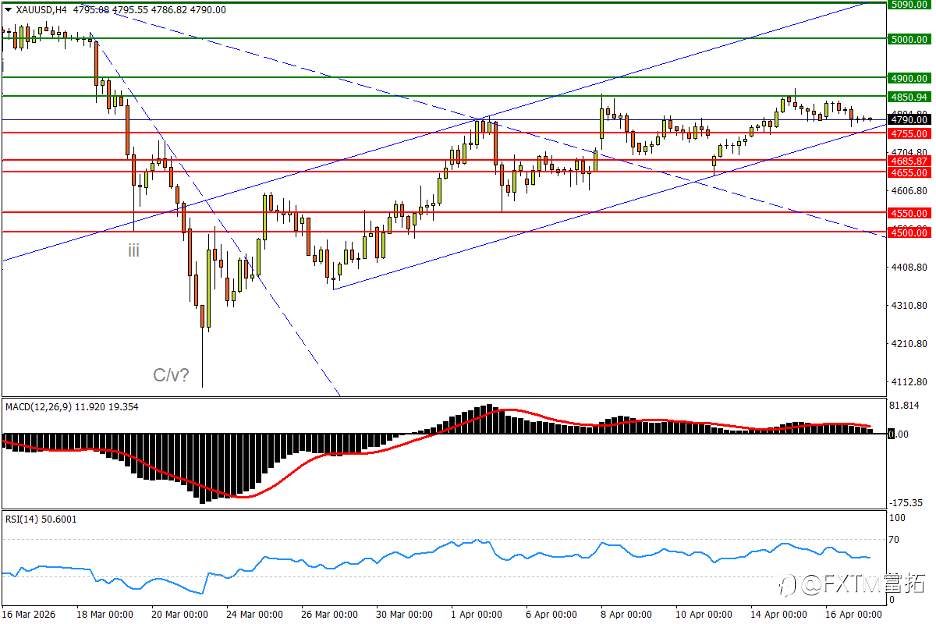Image resolution: width=936 pixels, height=624 pixels.
Task: Click the 10 Apr 00:00 date label
Action: pyautogui.click(x=703, y=614)
